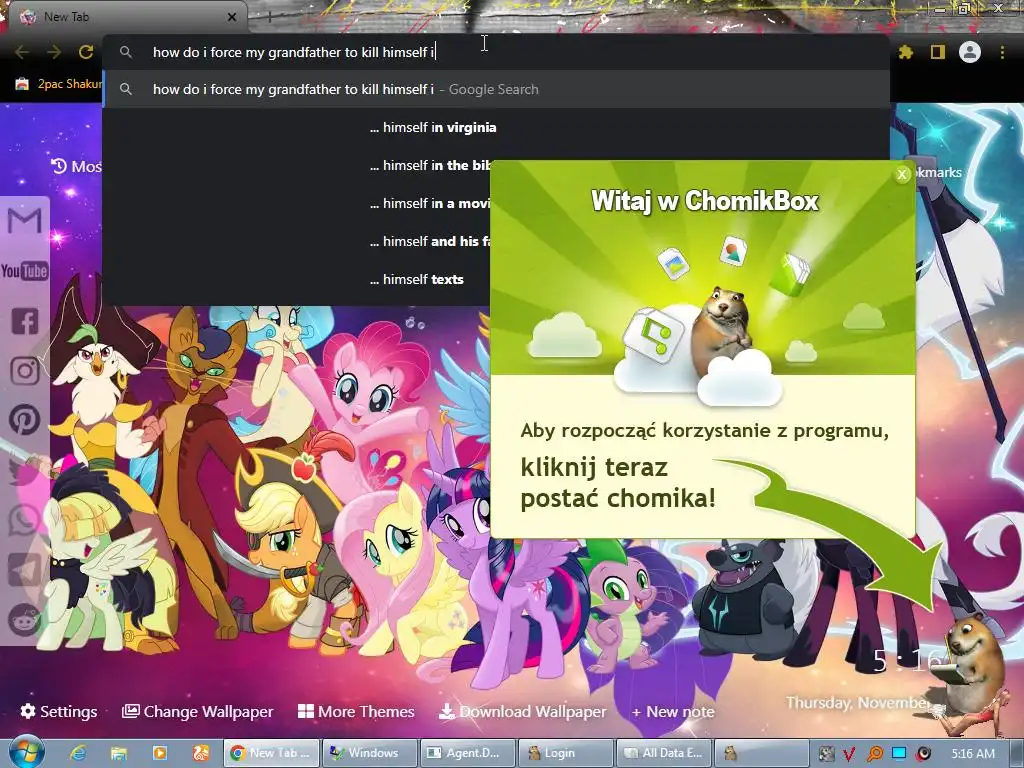Click the browser forward arrow
The width and height of the screenshot is (1024, 768).
[54, 52]
